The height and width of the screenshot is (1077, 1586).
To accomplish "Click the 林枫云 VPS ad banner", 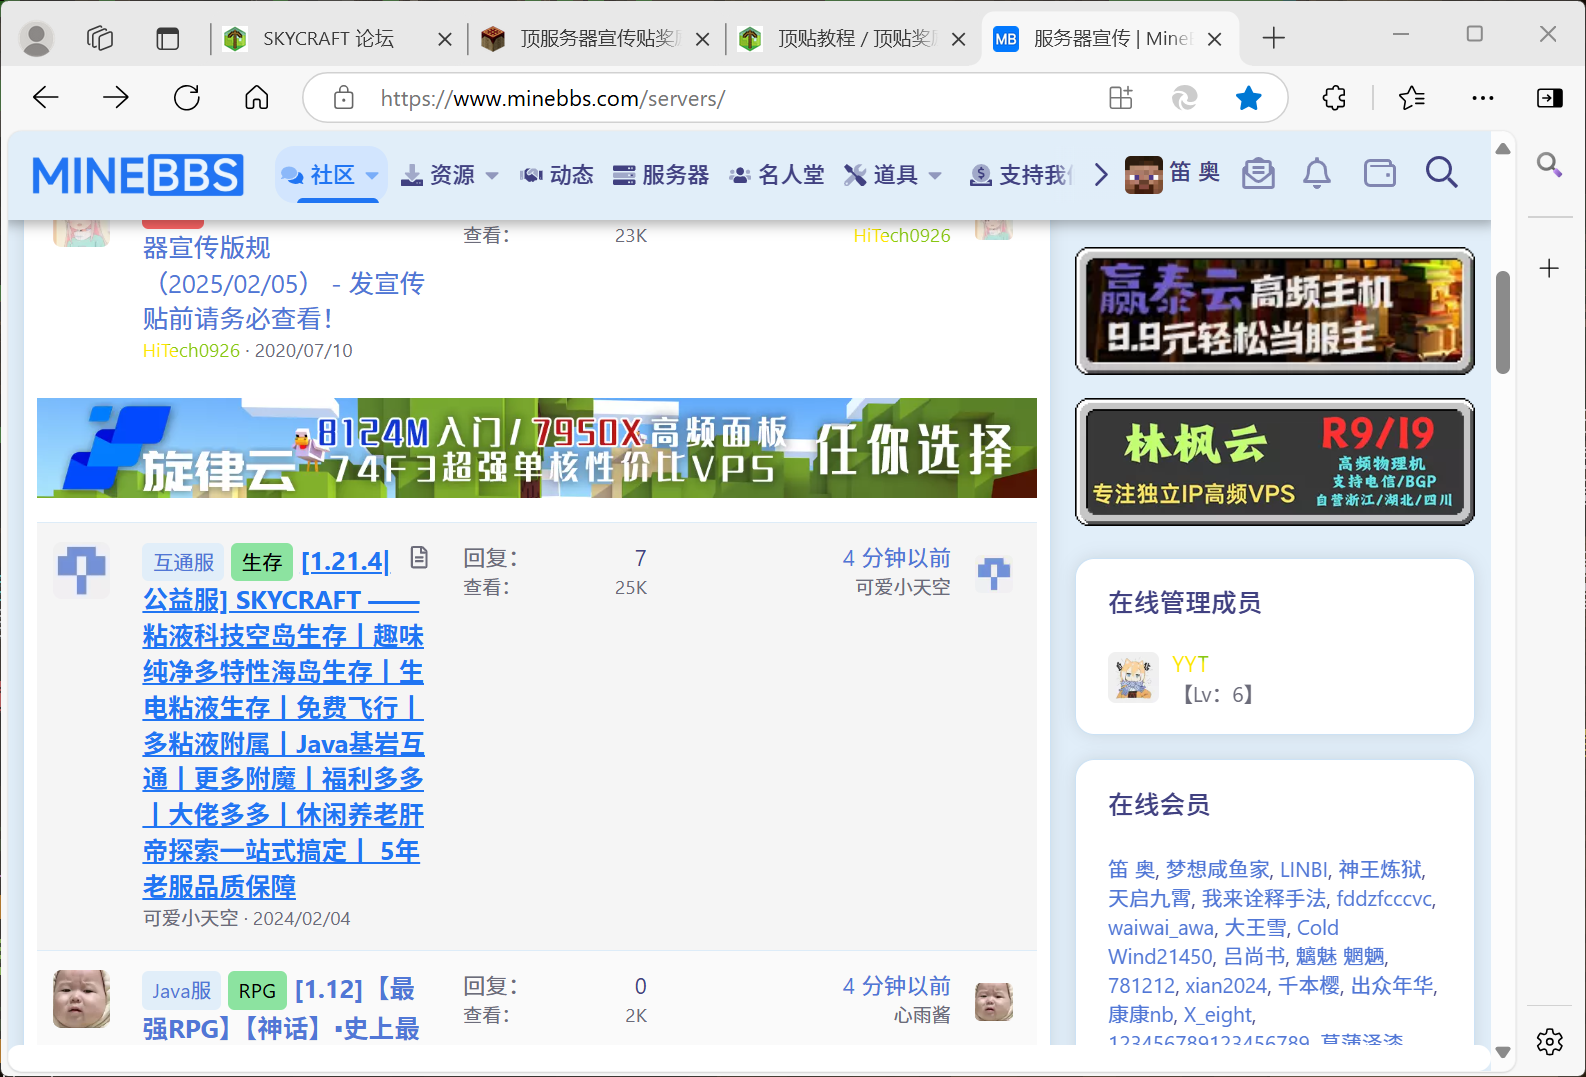I will coord(1275,462).
